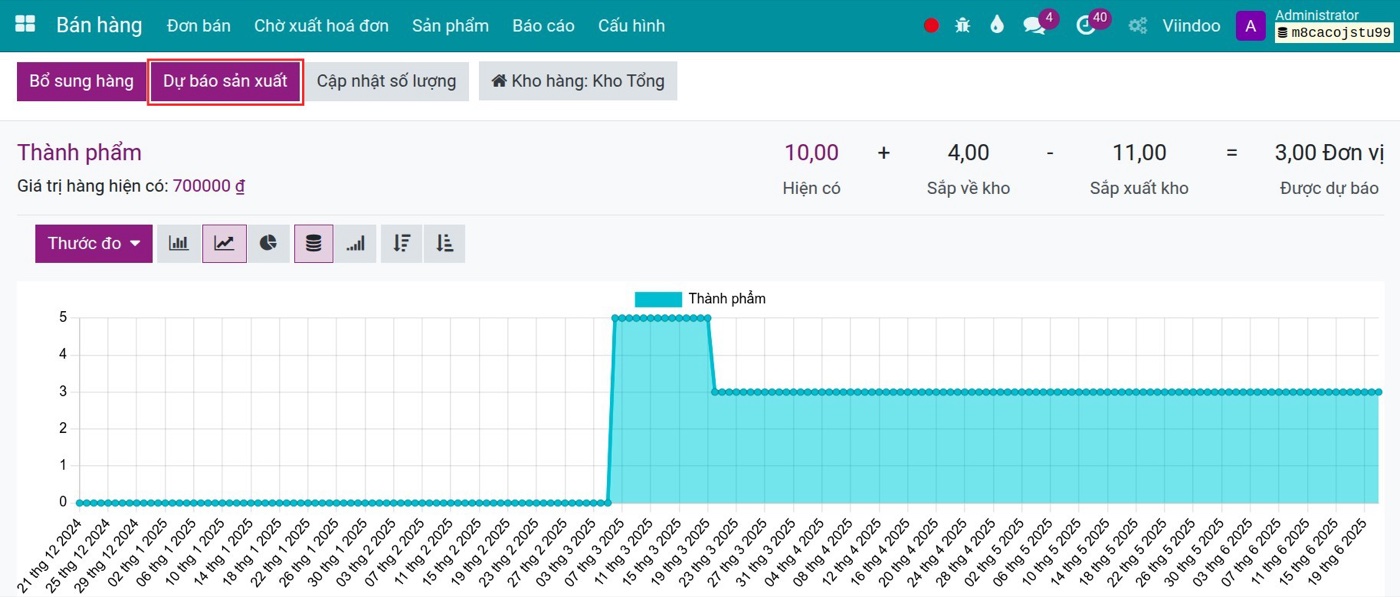Select the pie chart view
The image size is (1400, 597).
pos(268,243)
